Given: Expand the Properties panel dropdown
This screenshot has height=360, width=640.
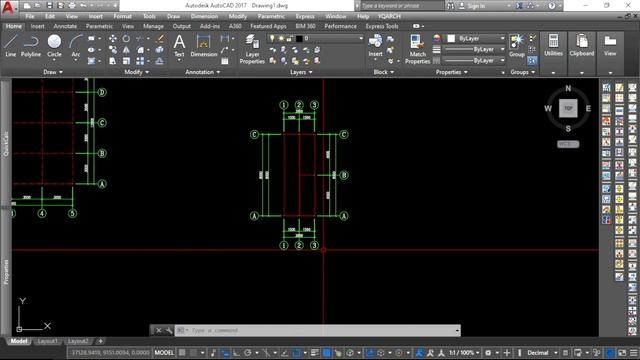Looking at the screenshot, I should [x=451, y=72].
